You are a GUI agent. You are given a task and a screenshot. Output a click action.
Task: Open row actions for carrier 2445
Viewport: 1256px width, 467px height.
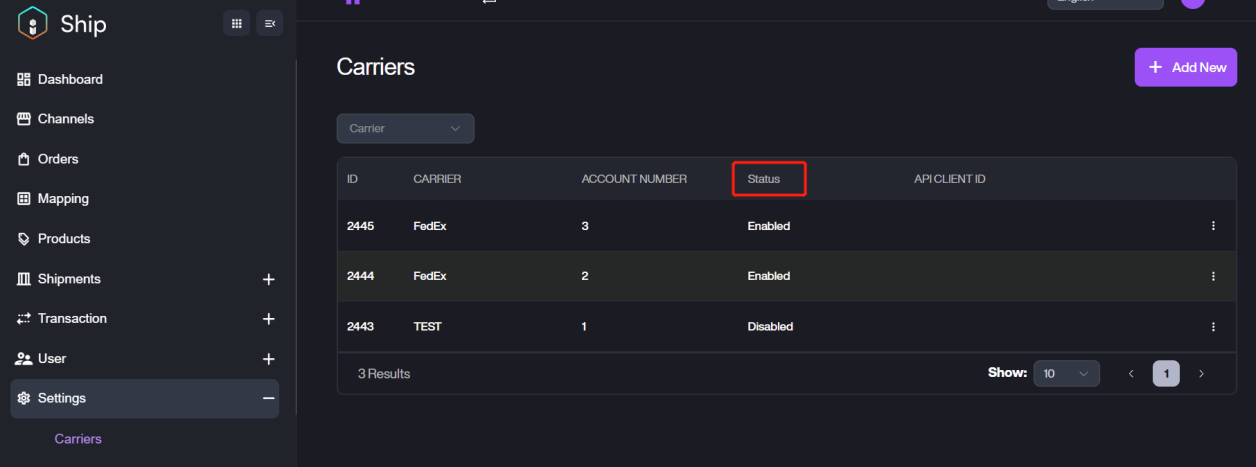point(1213,226)
